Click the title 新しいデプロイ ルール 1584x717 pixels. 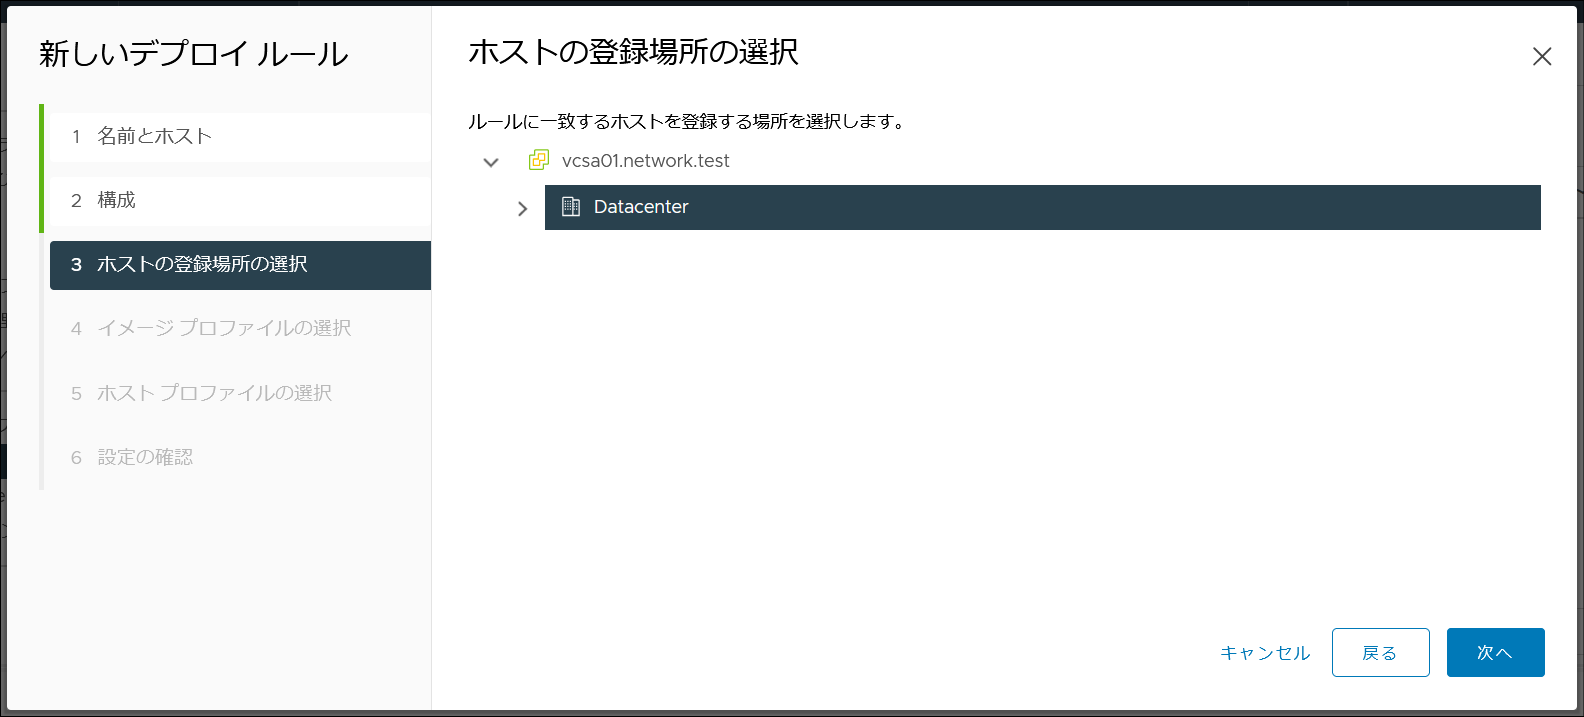tap(193, 54)
